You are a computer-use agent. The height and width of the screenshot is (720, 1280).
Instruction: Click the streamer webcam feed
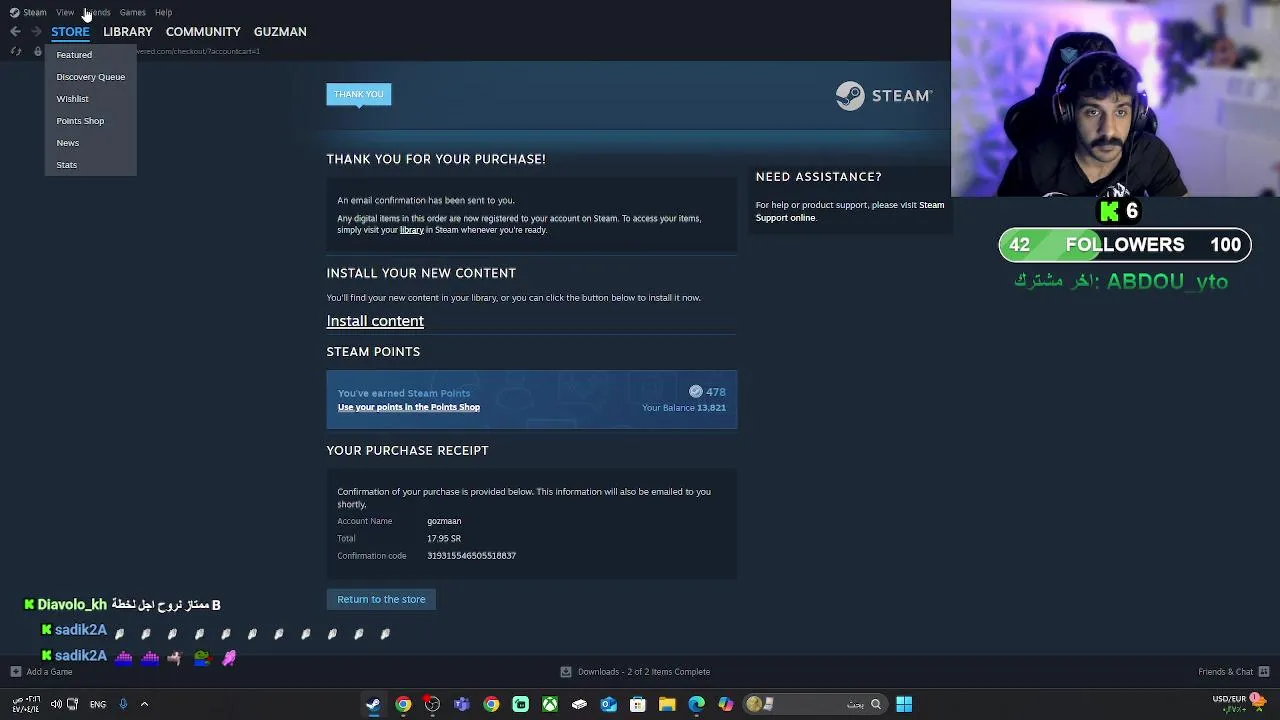click(1115, 98)
